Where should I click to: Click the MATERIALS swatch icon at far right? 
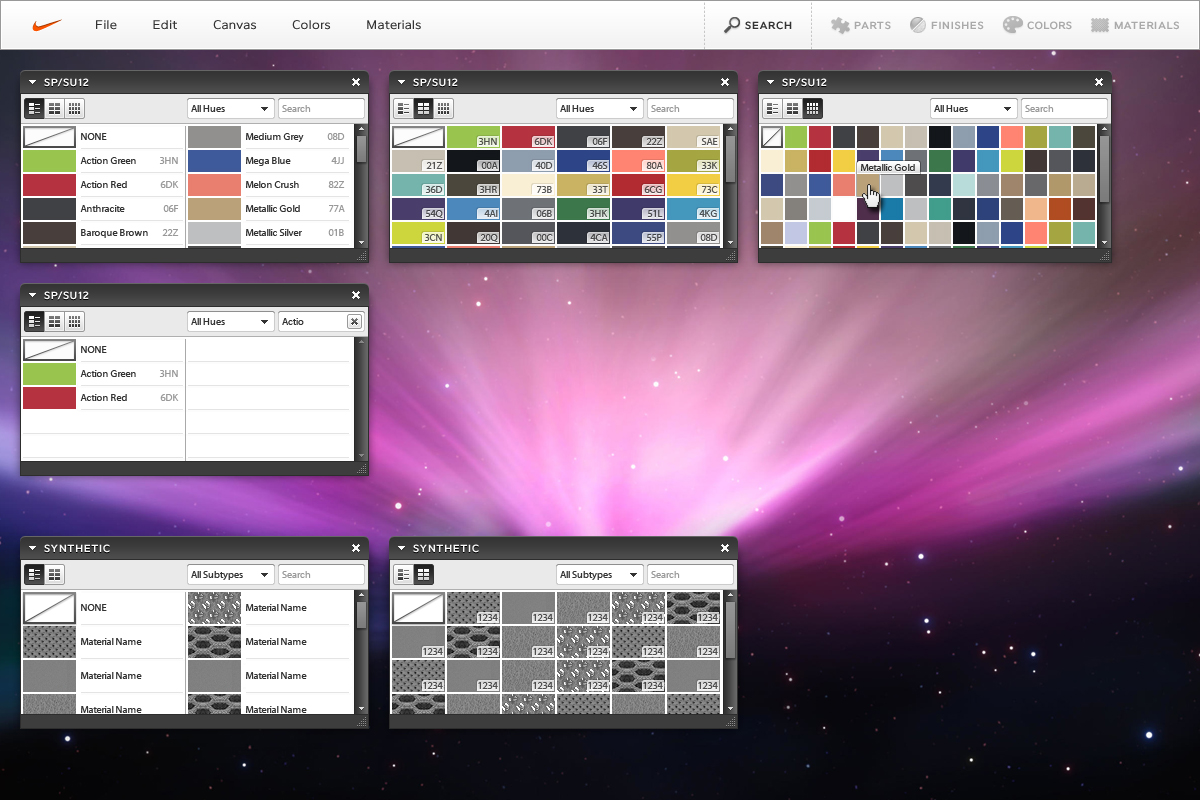(x=1100, y=25)
